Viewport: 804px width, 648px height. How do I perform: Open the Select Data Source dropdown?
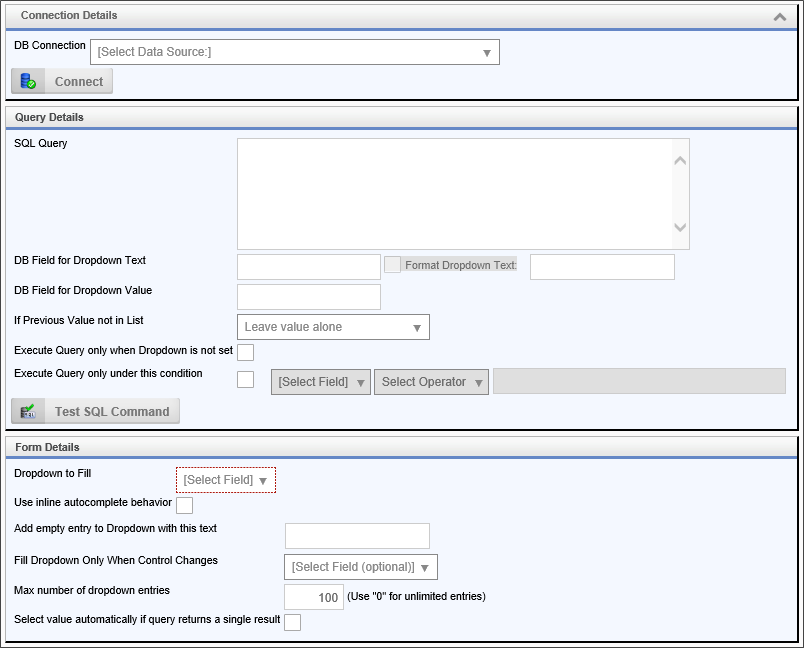click(295, 52)
